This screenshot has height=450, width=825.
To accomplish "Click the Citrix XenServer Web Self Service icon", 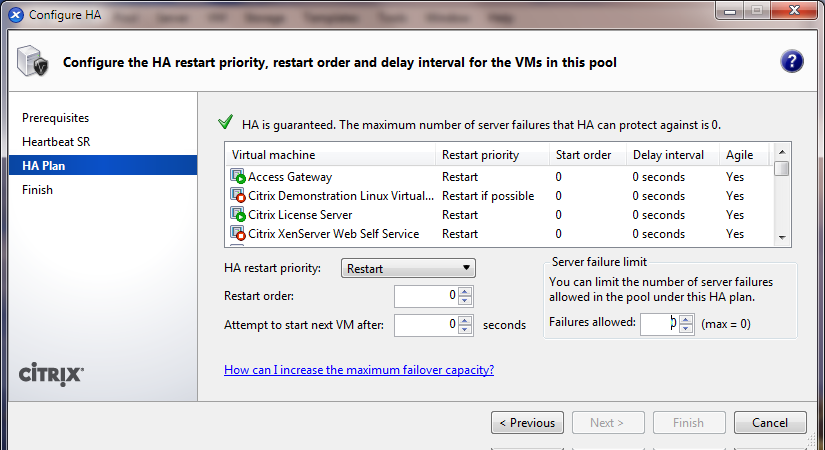I will coord(238,233).
